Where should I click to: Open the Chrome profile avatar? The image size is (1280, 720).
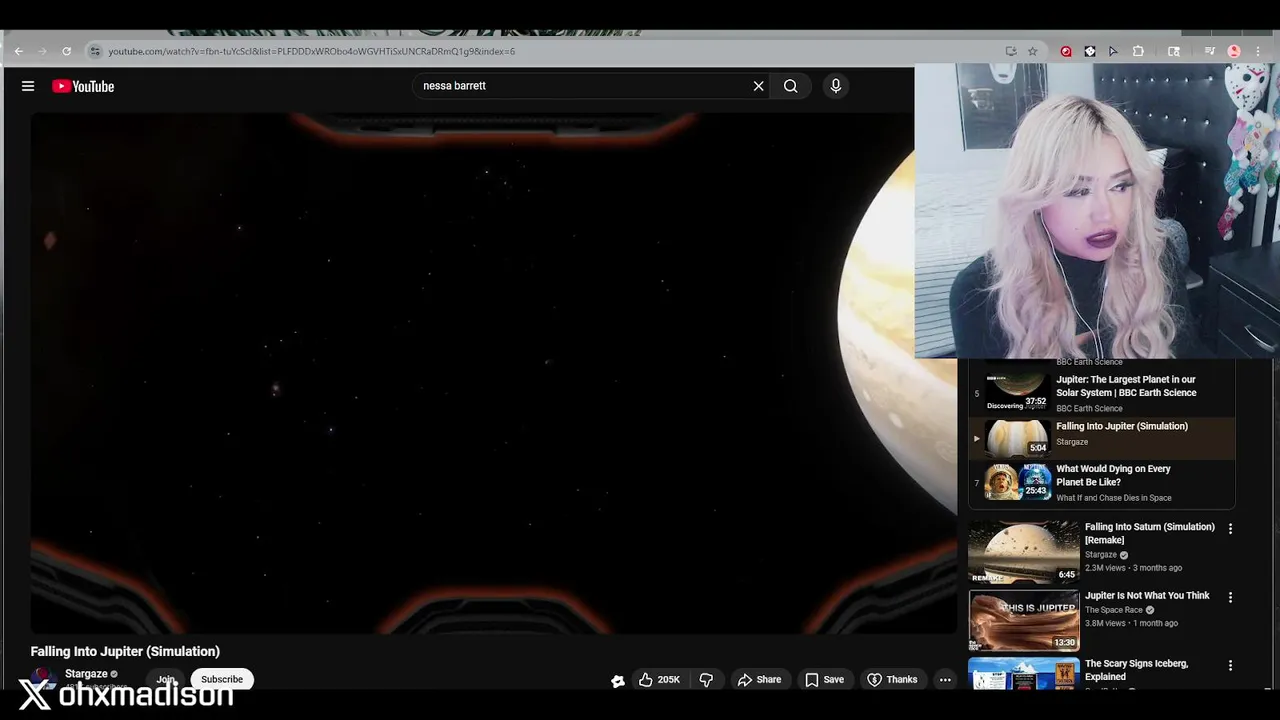(x=1234, y=51)
